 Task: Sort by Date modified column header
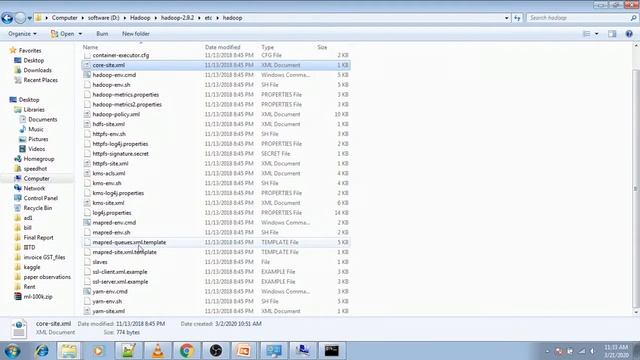click(222, 47)
